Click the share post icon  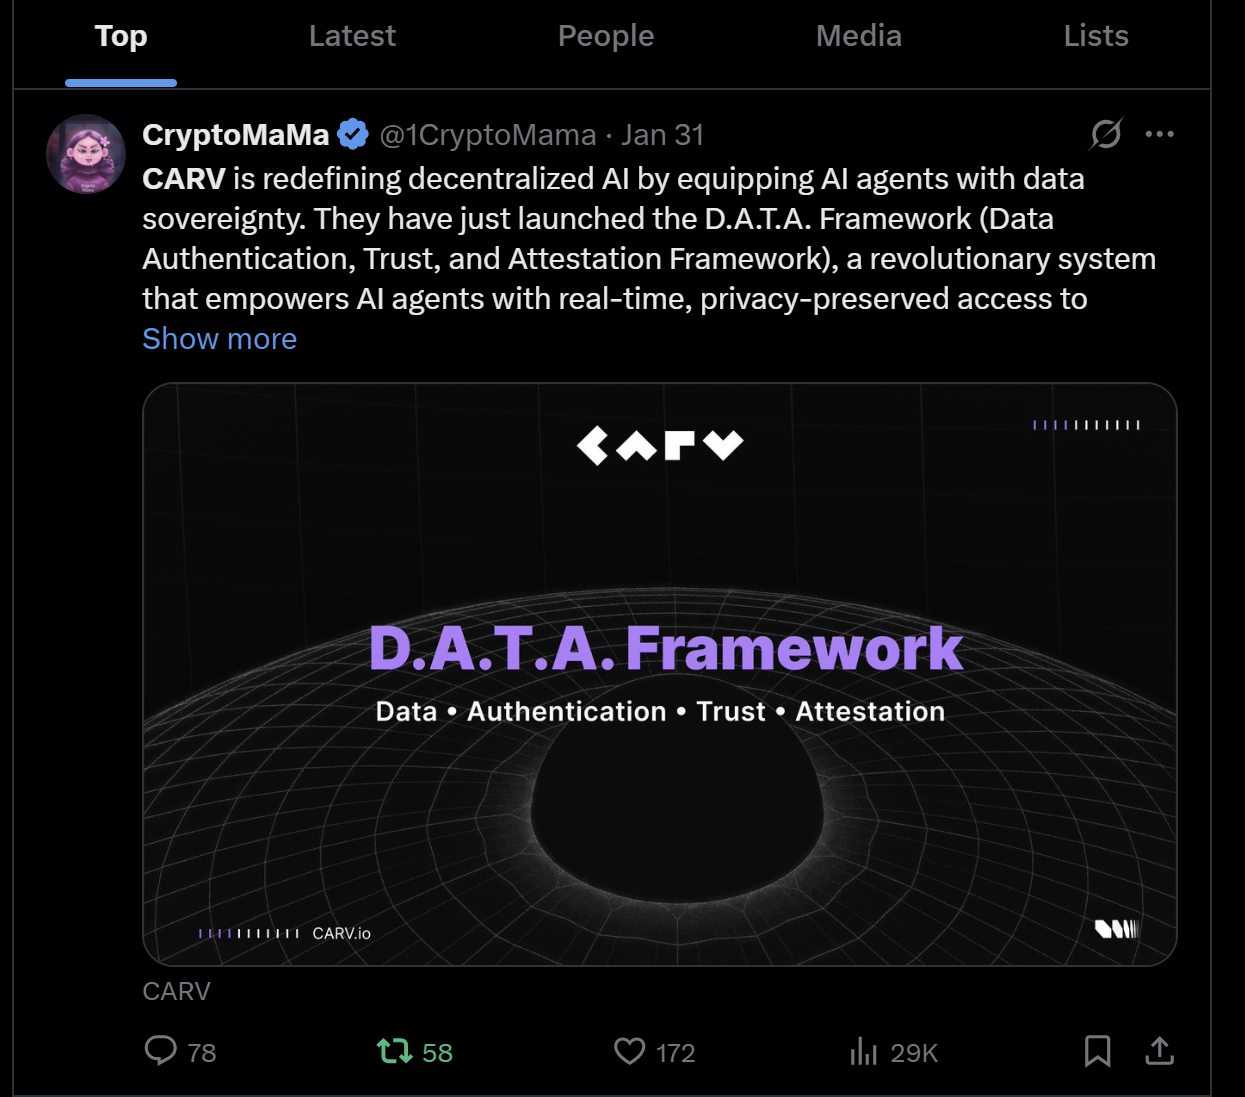(x=1159, y=1051)
